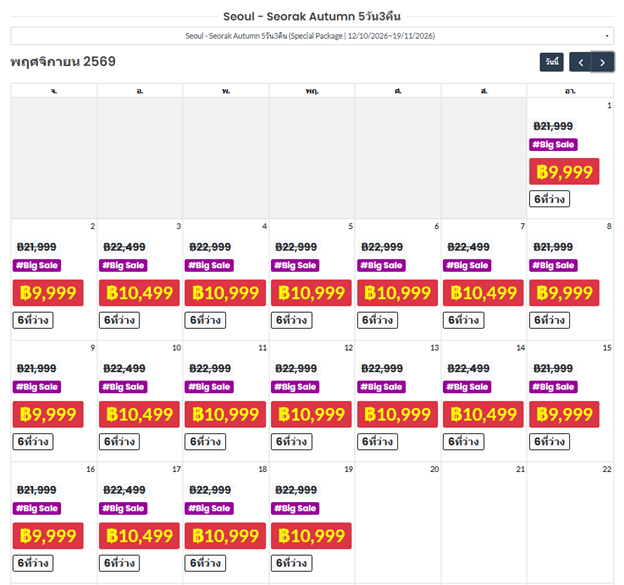Open the Seoul - Seorak Autumn package dropdown
This screenshot has height=585, width=624.
click(x=311, y=36)
